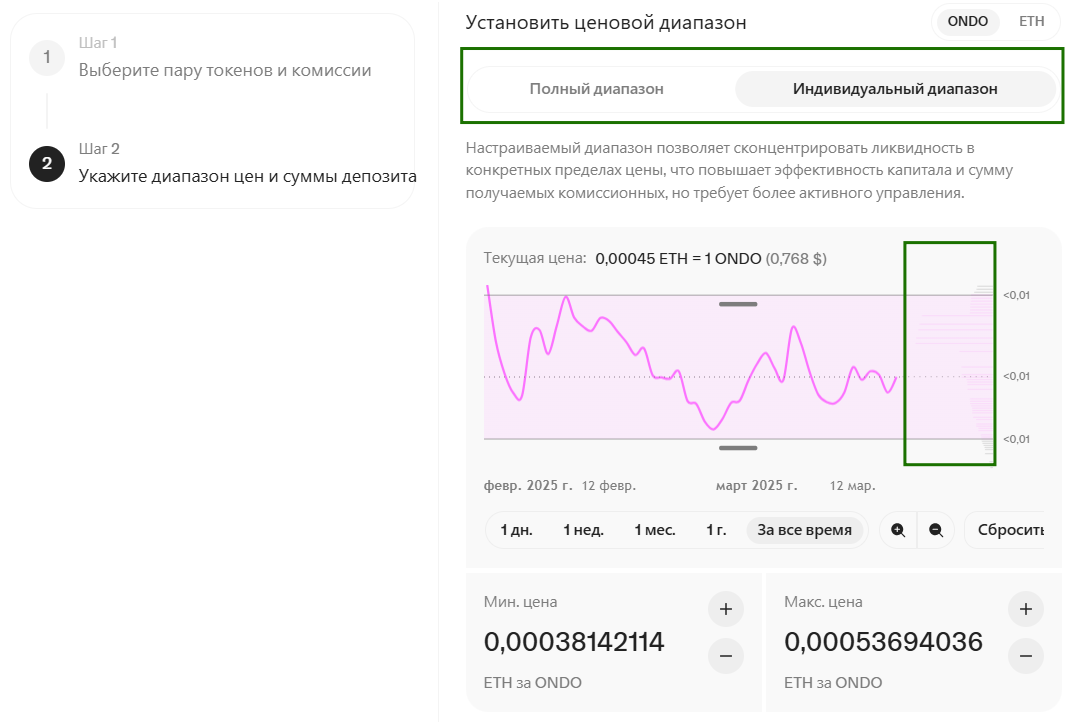The image size is (1074, 722).
Task: Grab the upper range handle on chart
Action: click(x=738, y=304)
